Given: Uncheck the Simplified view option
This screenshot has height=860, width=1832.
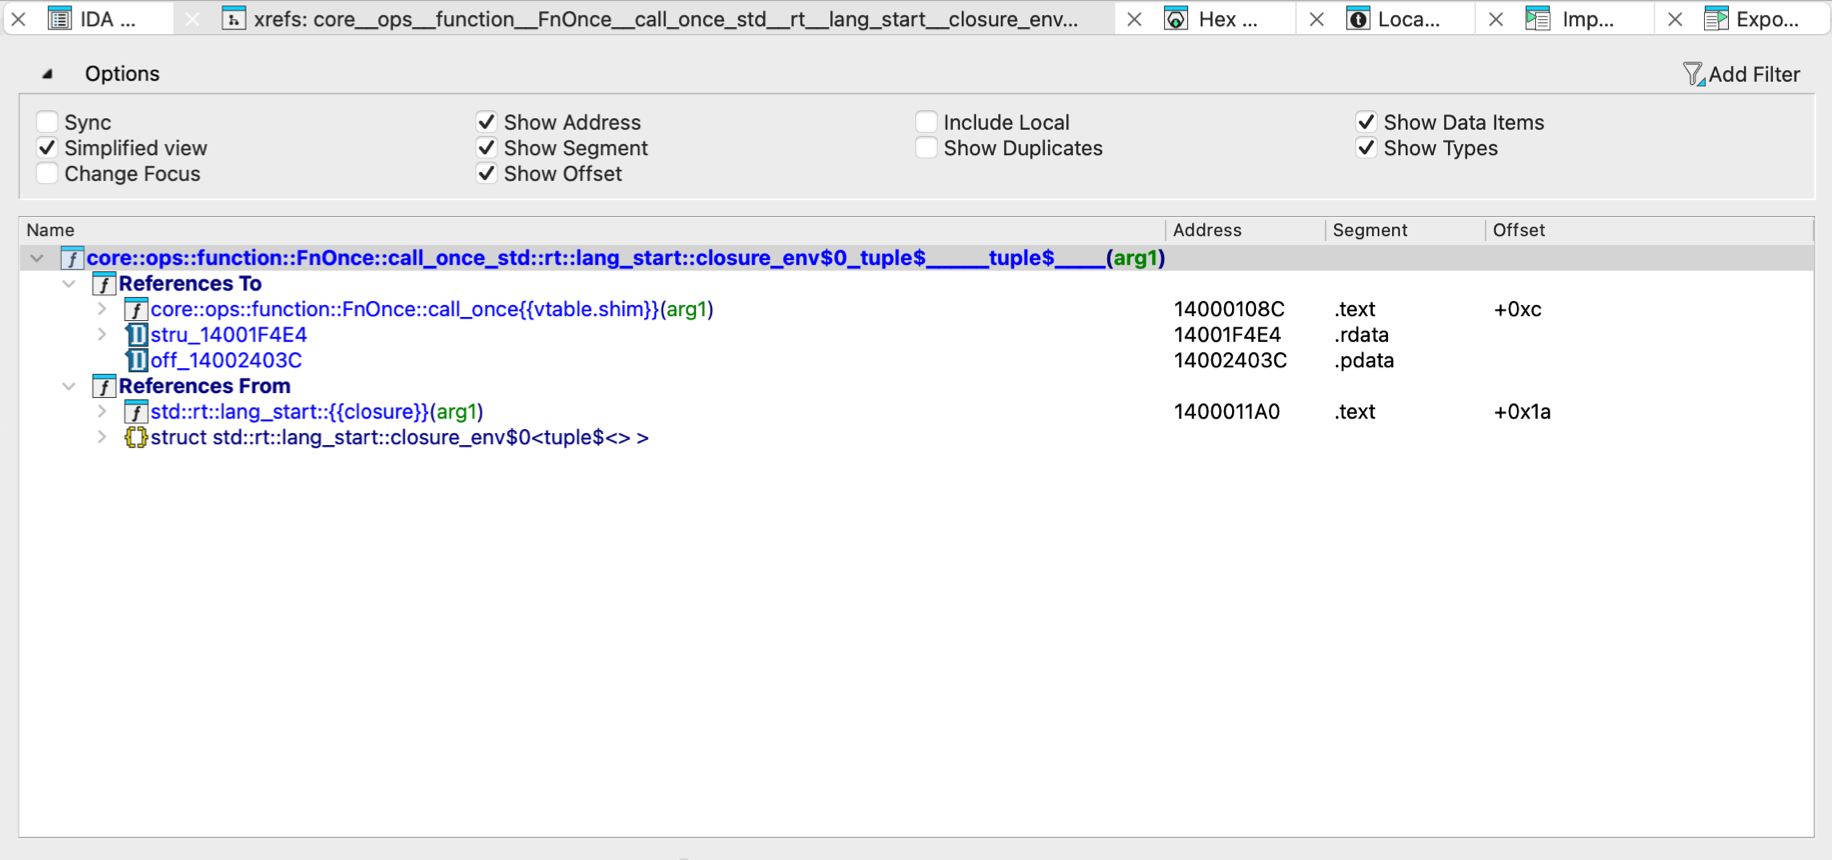Looking at the screenshot, I should (47, 148).
